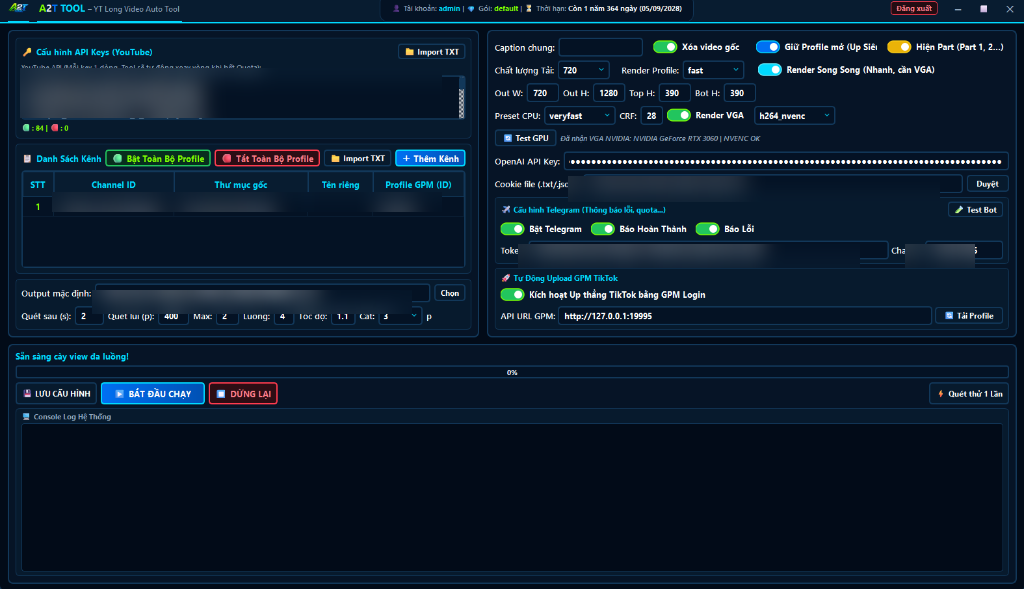The height and width of the screenshot is (589, 1024).
Task: Open the h264_nvenc encoder dropdown
Action: (794, 116)
